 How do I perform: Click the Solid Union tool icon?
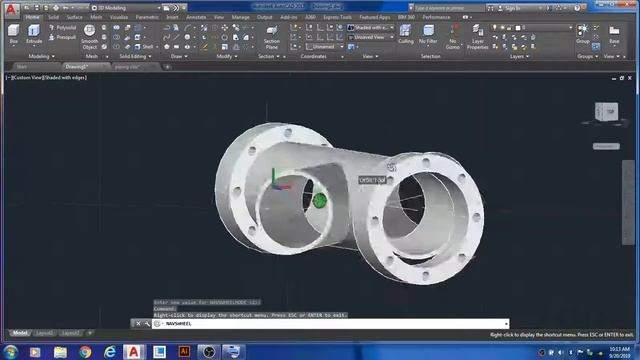[116, 27]
